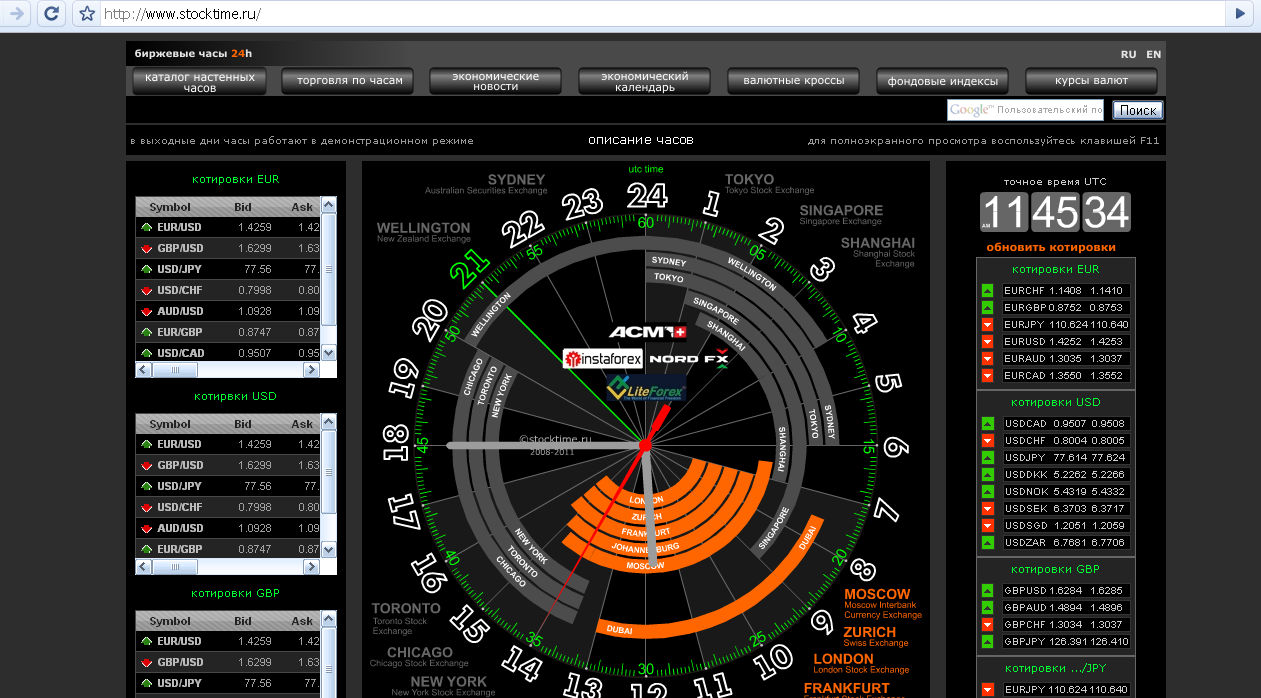Click the arrow icon beside EURCHF
Screen dimensions: 1261x698
pos(987,291)
